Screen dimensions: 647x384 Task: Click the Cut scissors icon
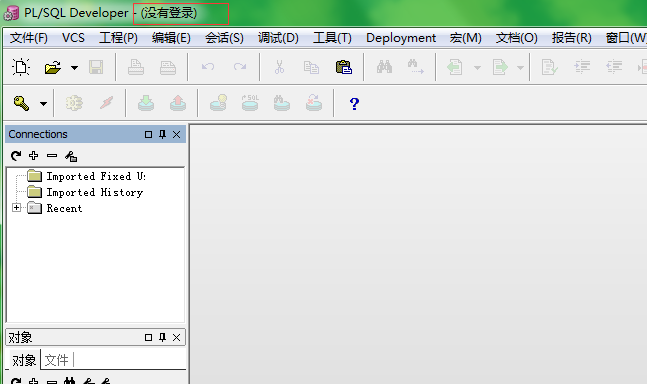(279, 67)
